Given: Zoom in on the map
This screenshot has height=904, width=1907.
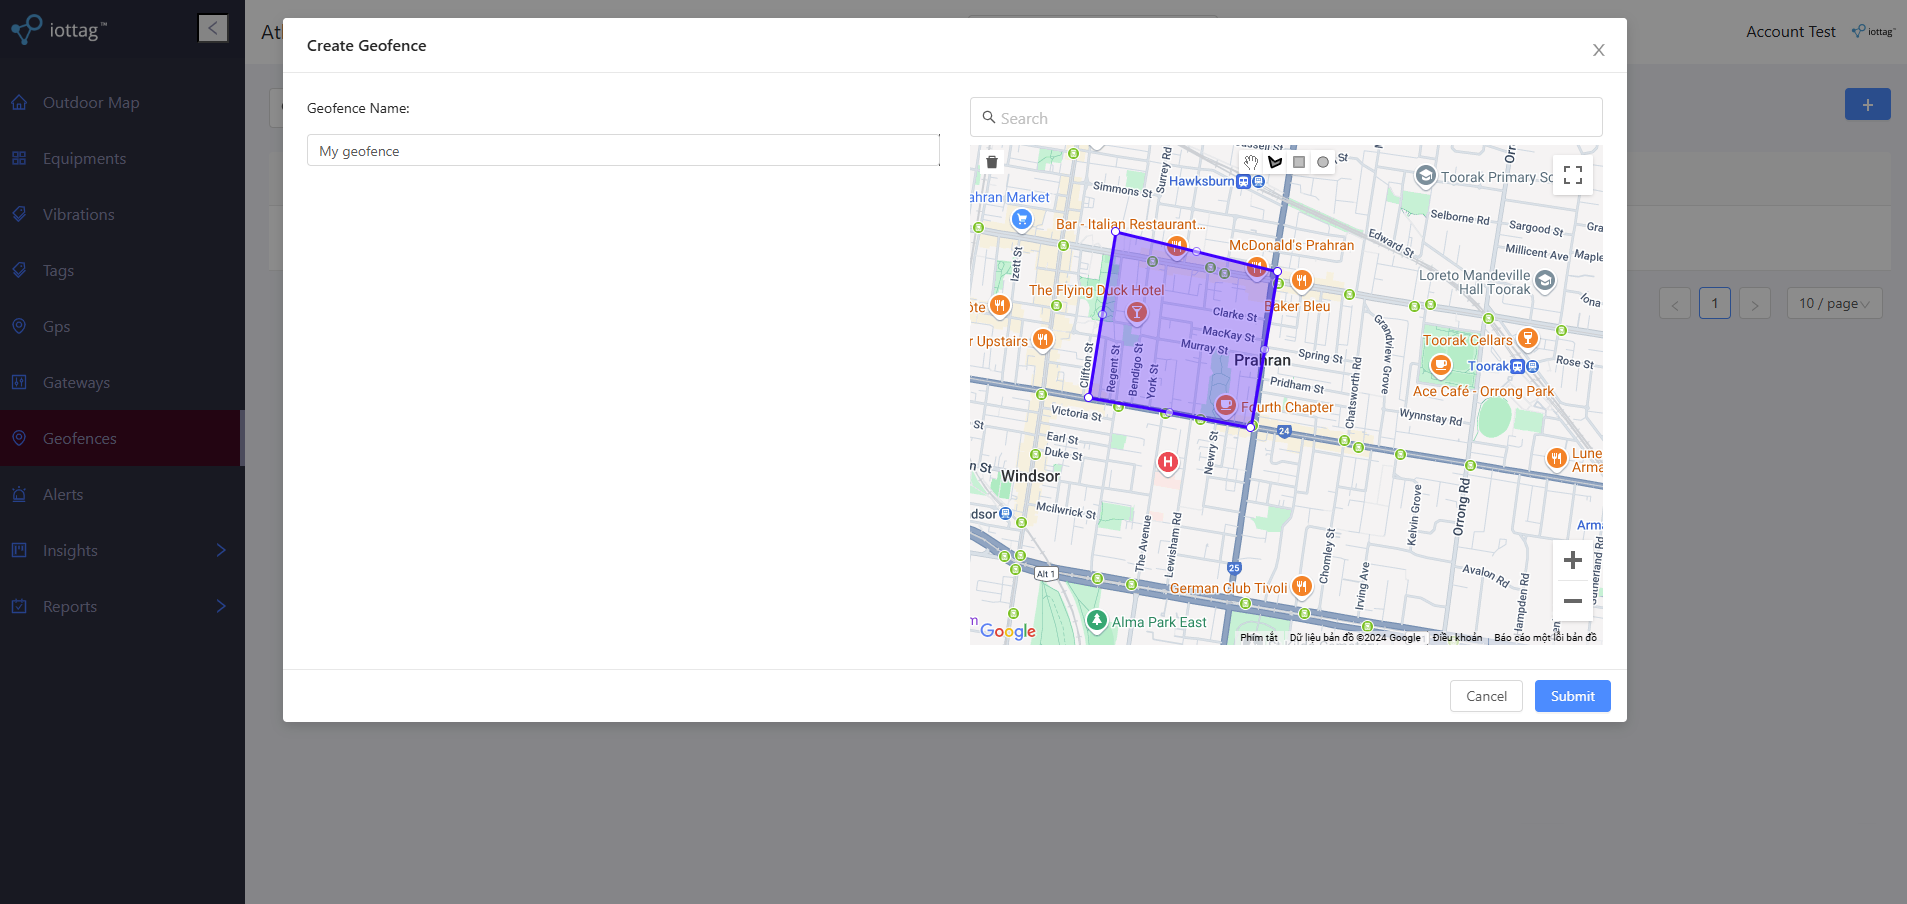Looking at the screenshot, I should [x=1573, y=560].
